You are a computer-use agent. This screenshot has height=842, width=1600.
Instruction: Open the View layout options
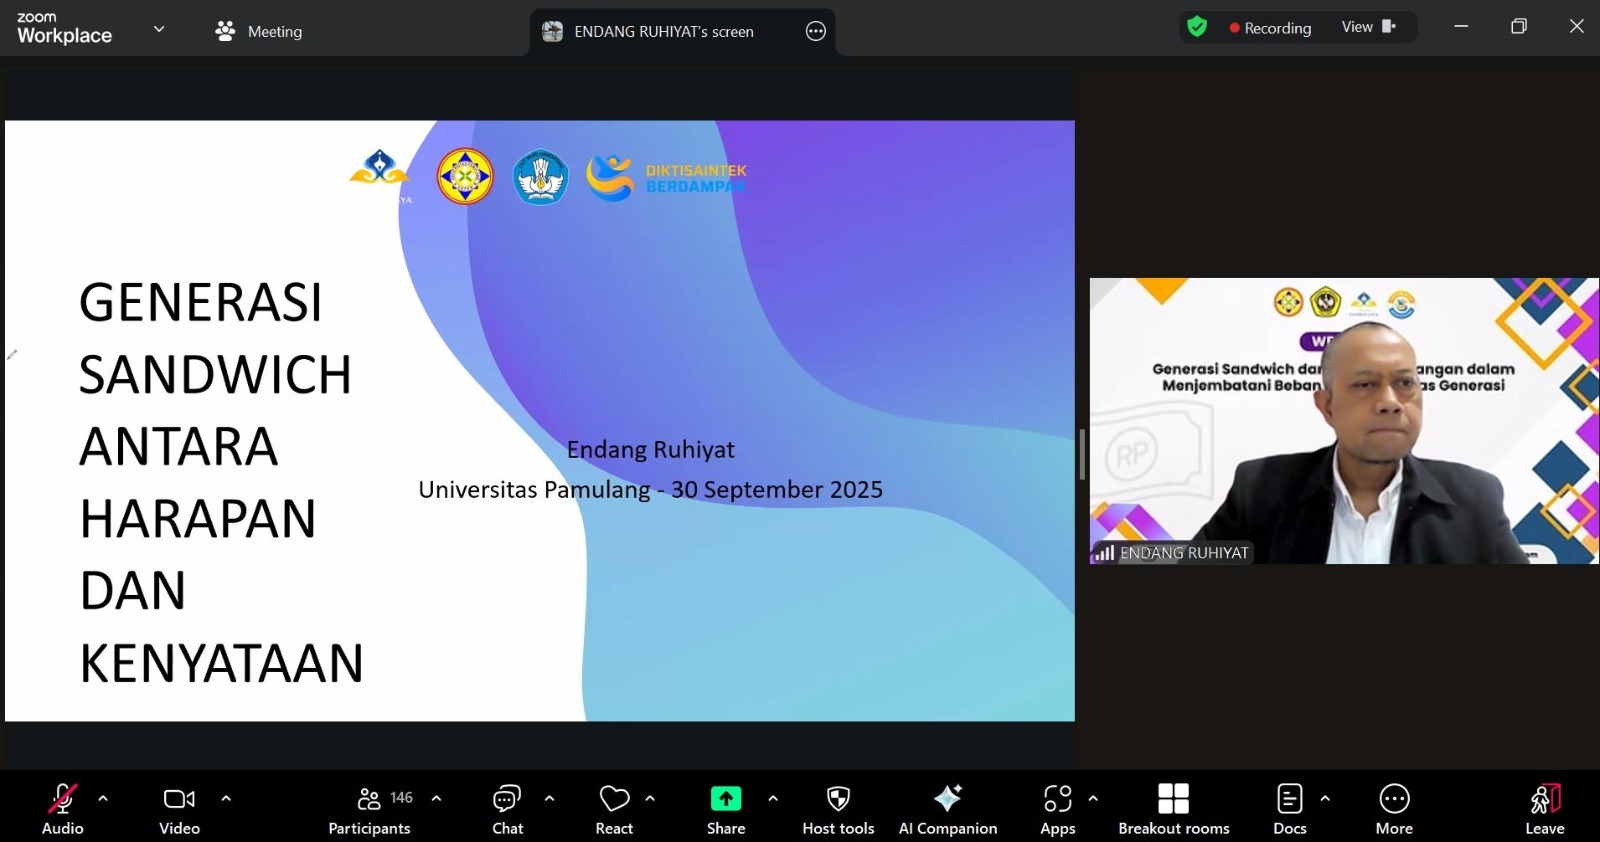click(1368, 27)
